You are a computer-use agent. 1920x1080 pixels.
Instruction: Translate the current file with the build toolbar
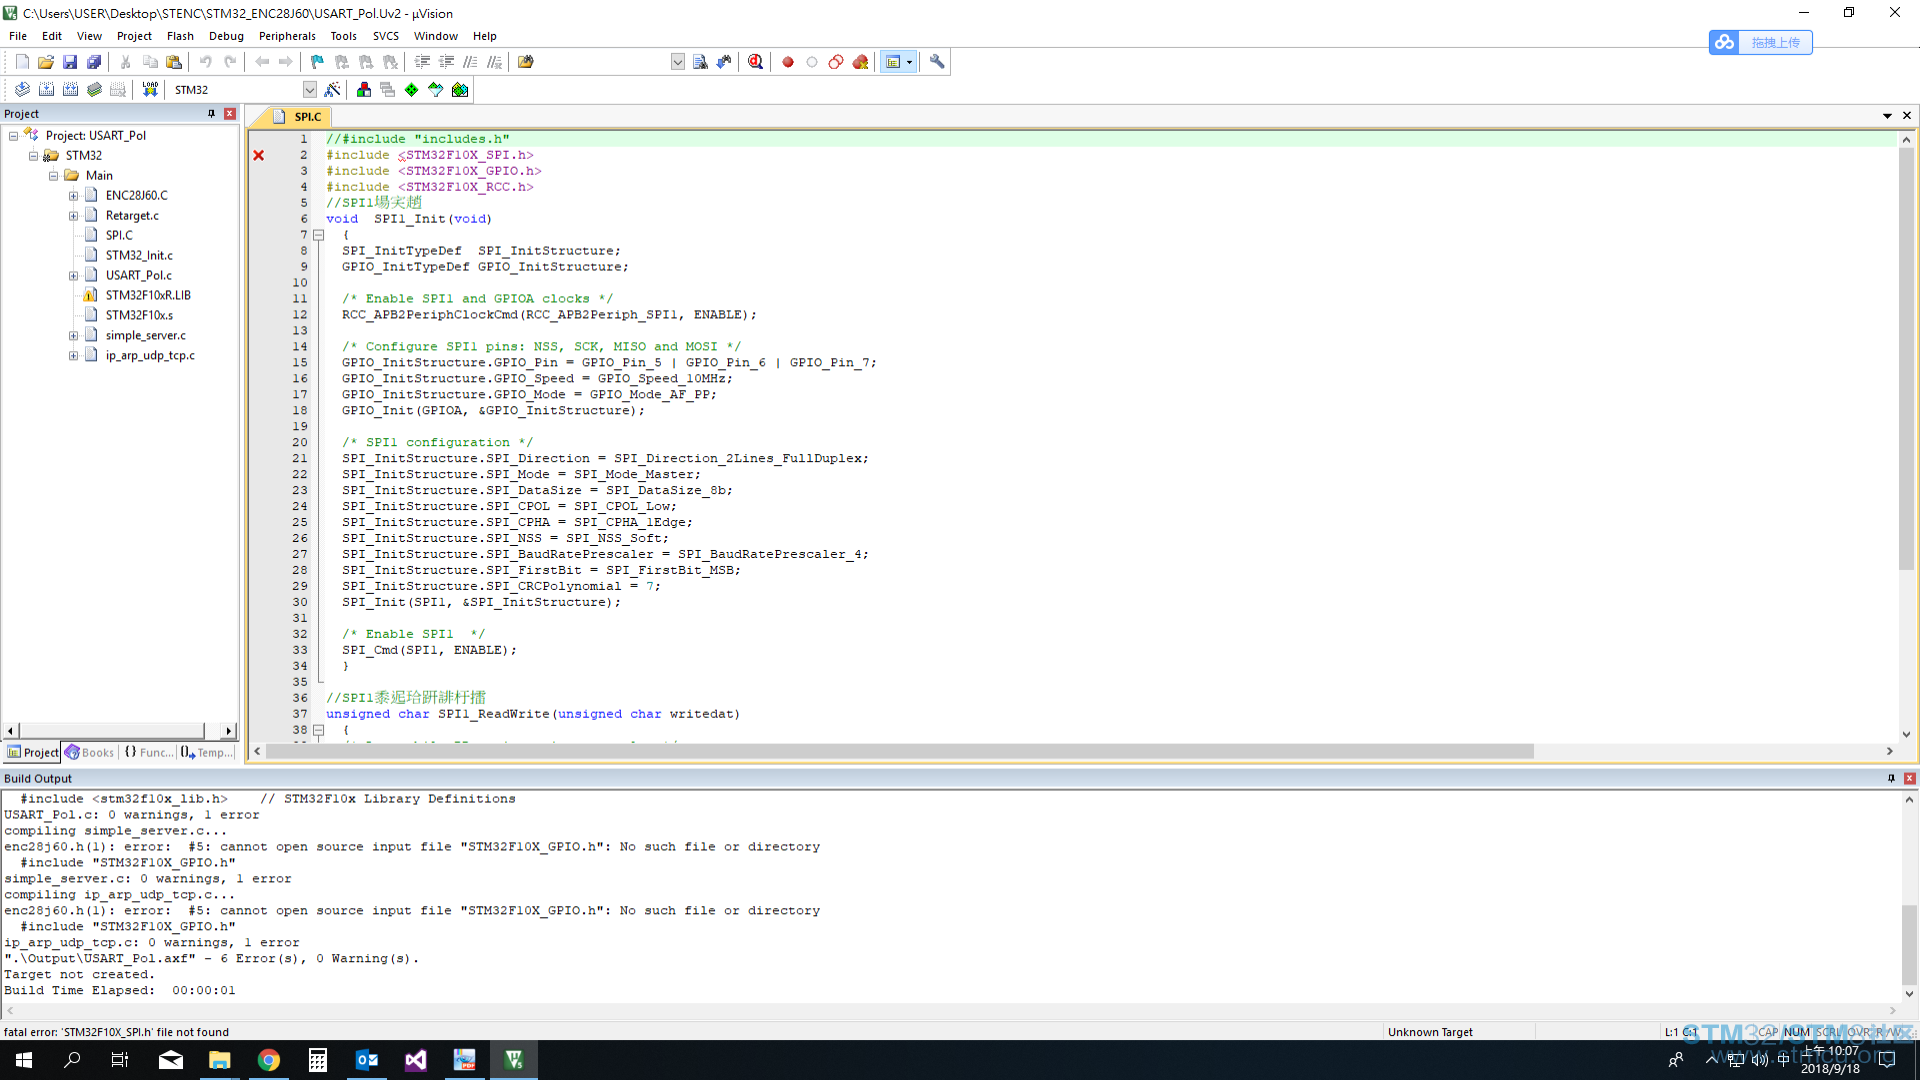[22, 90]
